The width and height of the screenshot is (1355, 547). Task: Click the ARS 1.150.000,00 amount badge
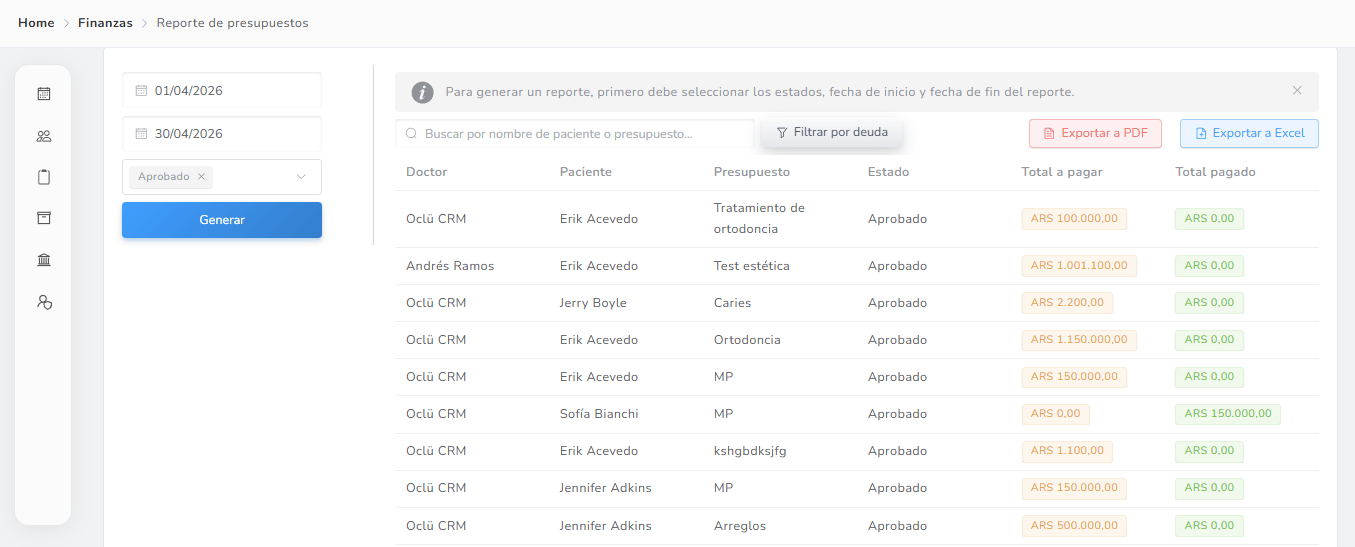click(1079, 340)
